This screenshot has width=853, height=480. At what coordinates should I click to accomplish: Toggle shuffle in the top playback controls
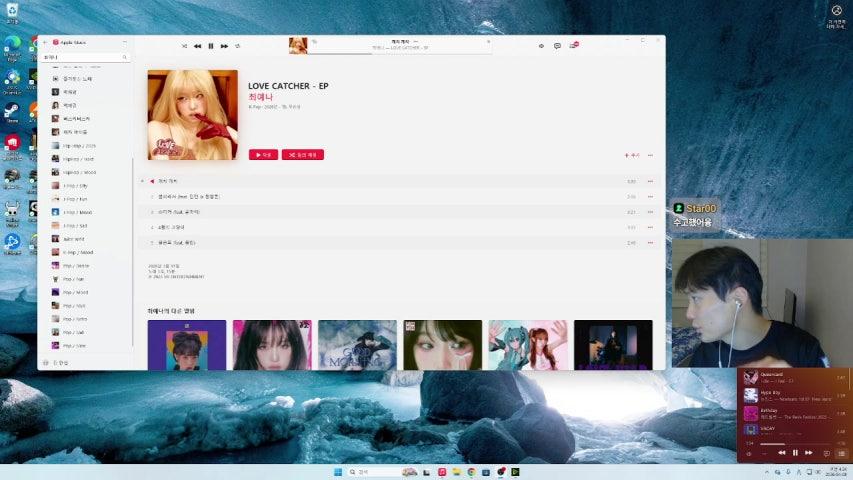(x=184, y=46)
